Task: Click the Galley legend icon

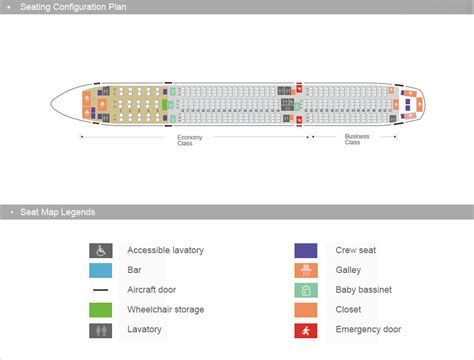Action: pos(306,270)
